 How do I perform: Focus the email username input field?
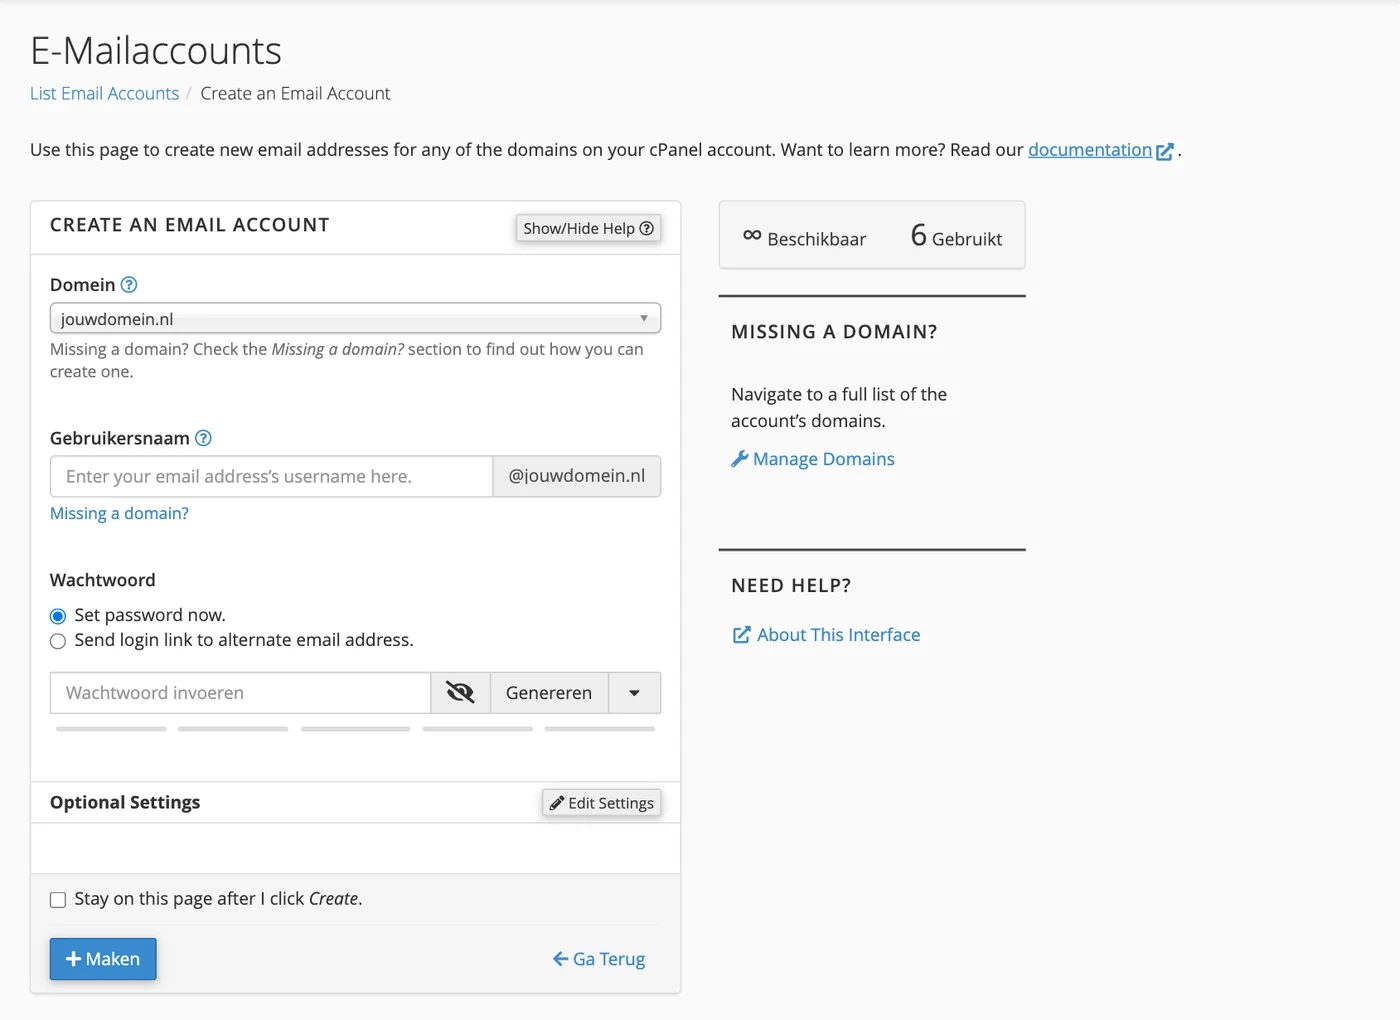[x=271, y=476]
